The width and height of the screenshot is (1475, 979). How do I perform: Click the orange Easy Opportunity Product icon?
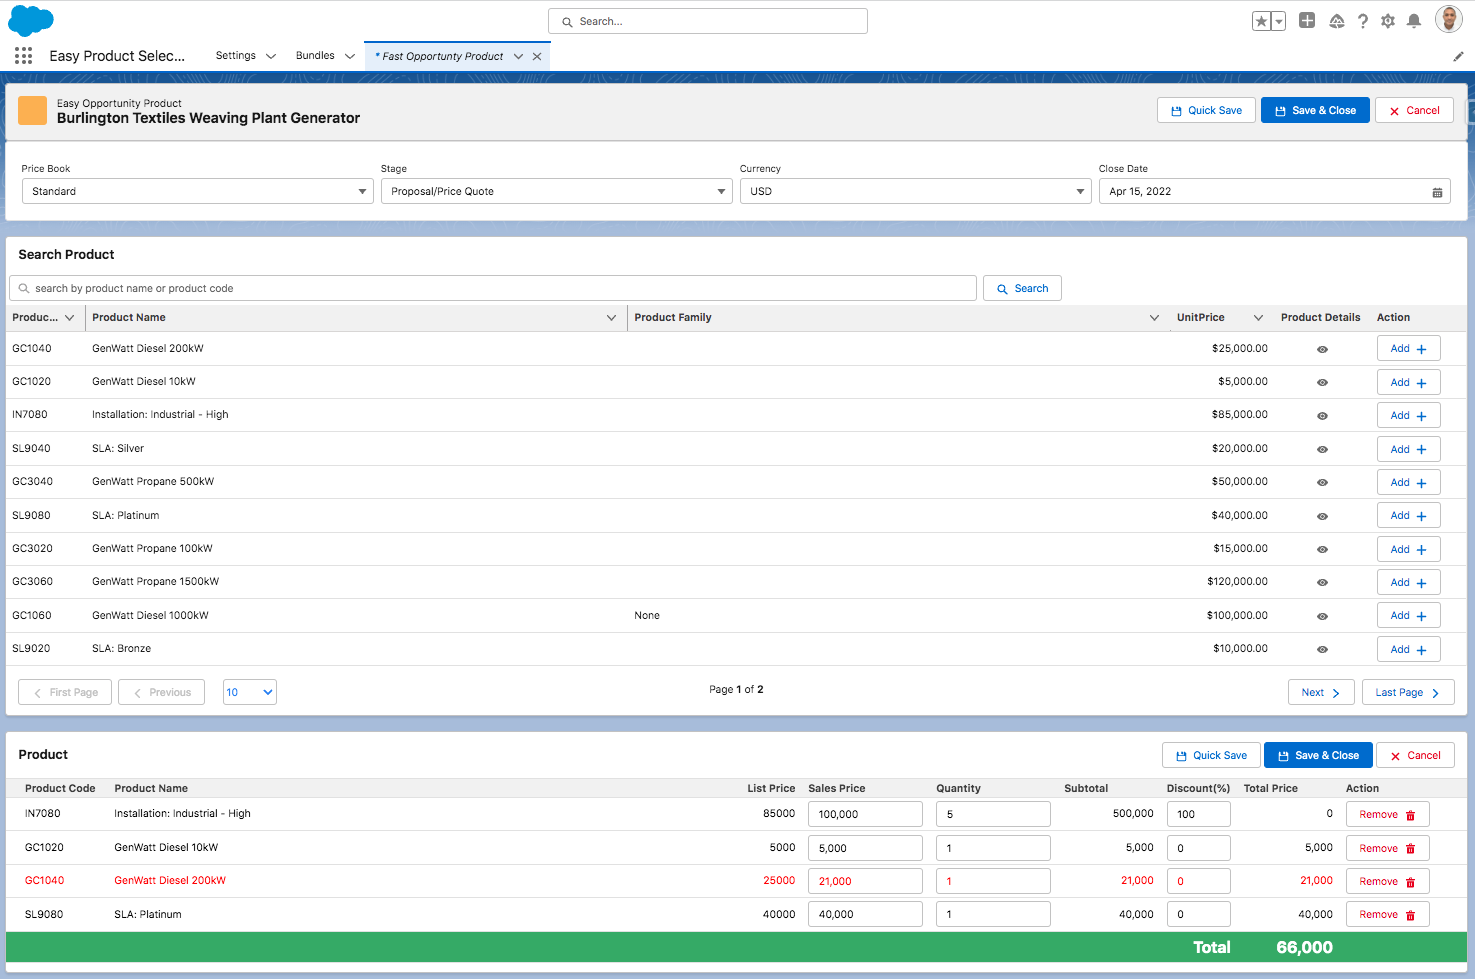click(33, 110)
